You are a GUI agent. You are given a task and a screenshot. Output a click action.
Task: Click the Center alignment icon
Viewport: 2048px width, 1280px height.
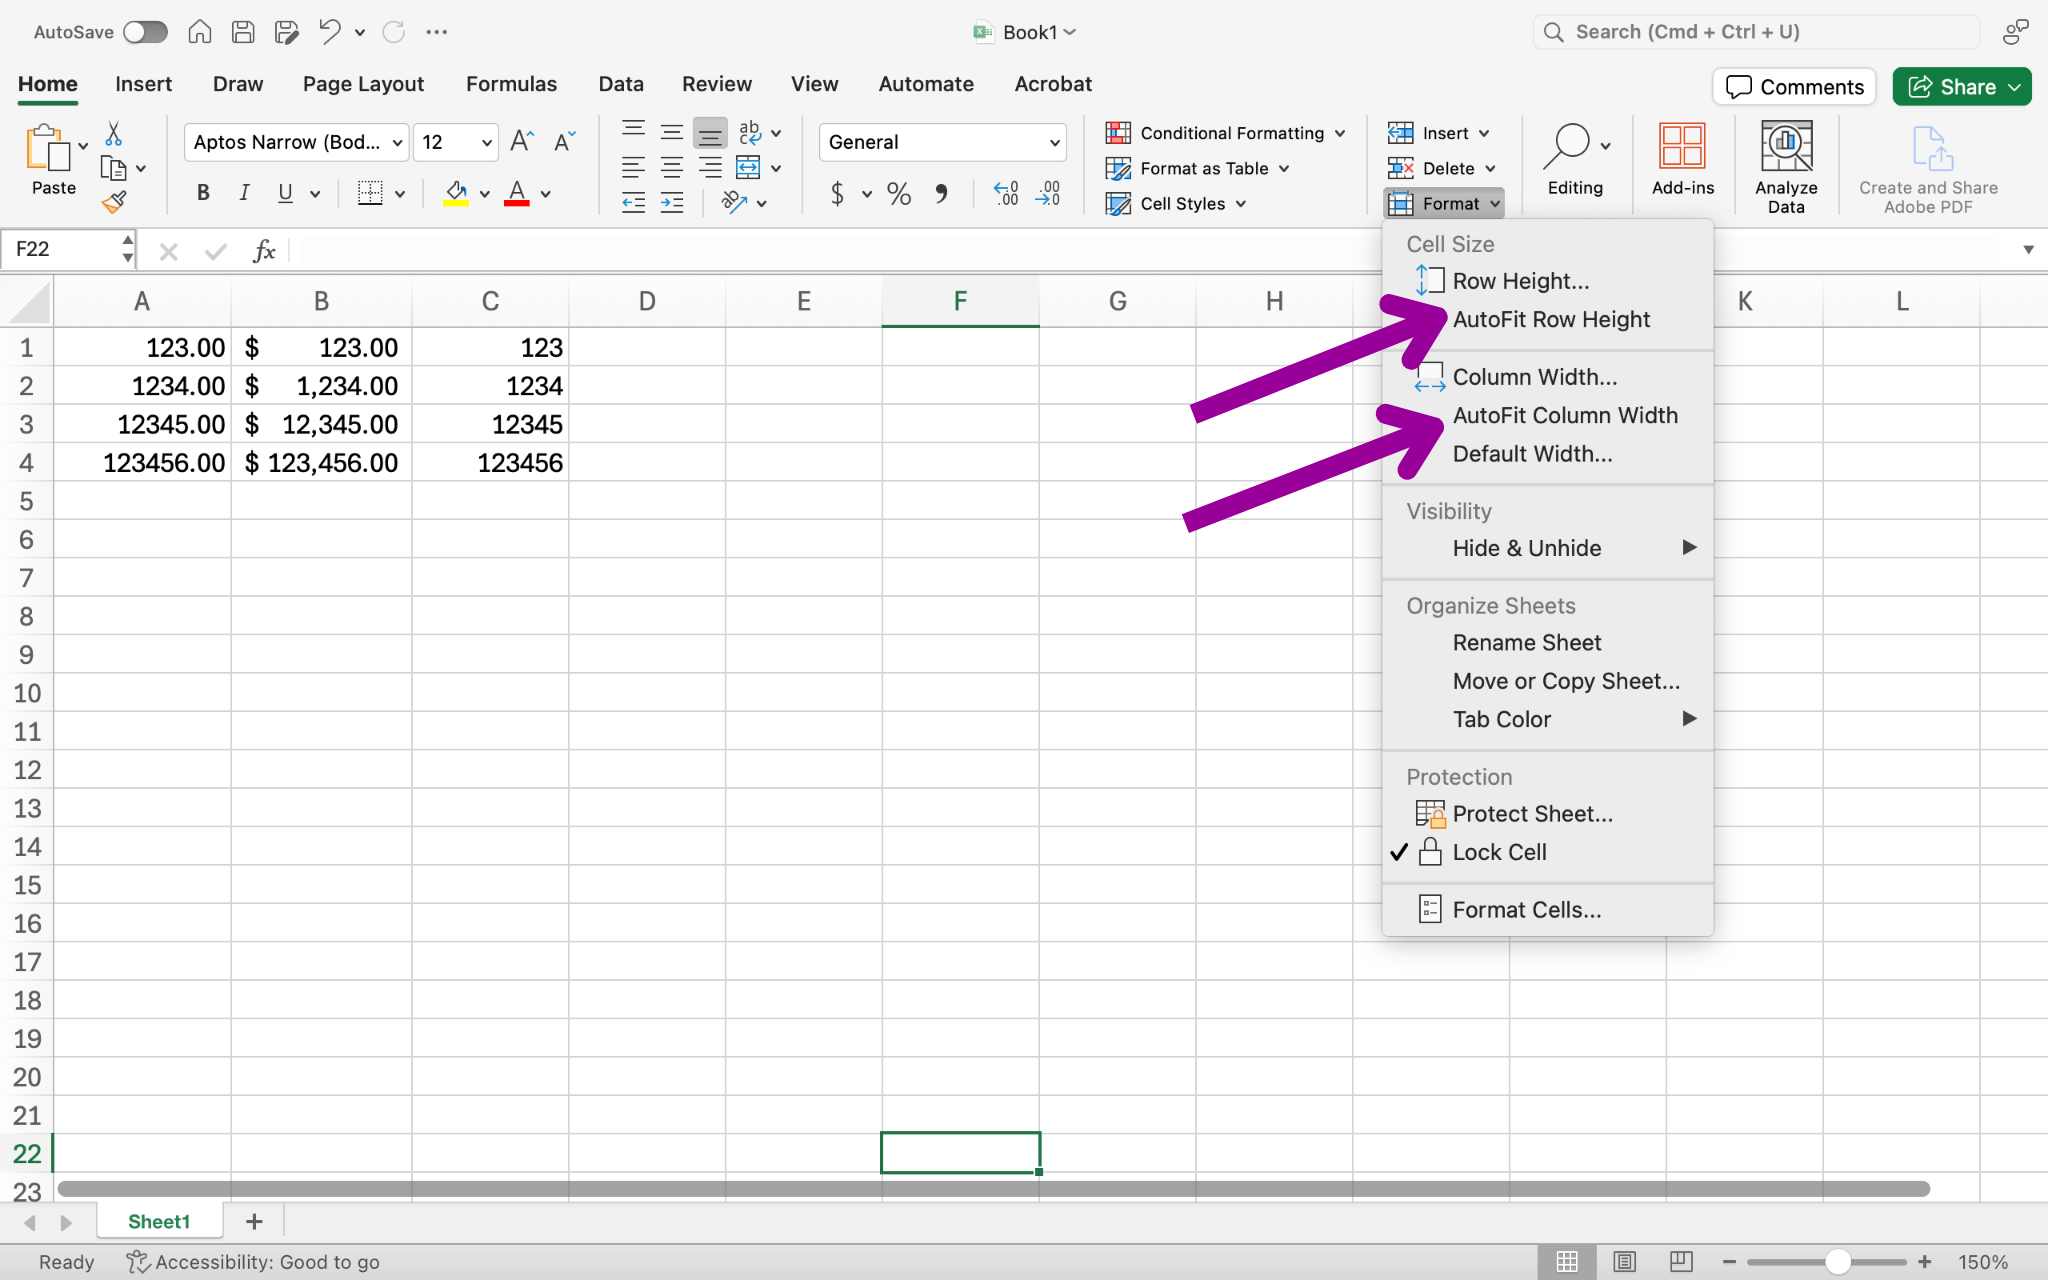coord(672,168)
